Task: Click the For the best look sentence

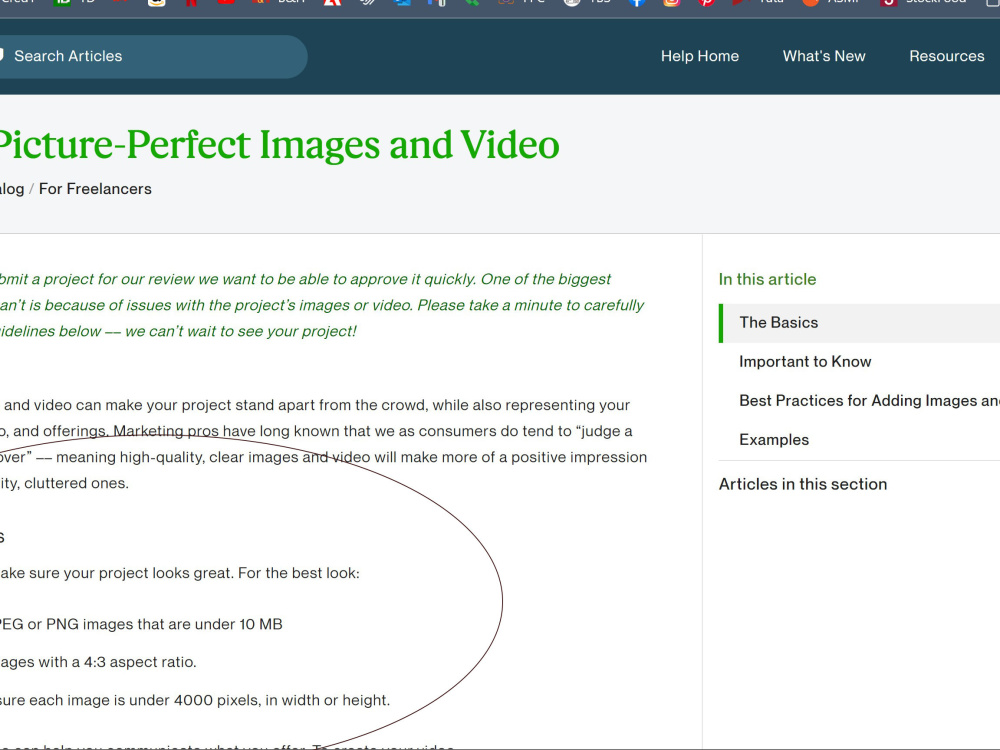Action: 180,573
